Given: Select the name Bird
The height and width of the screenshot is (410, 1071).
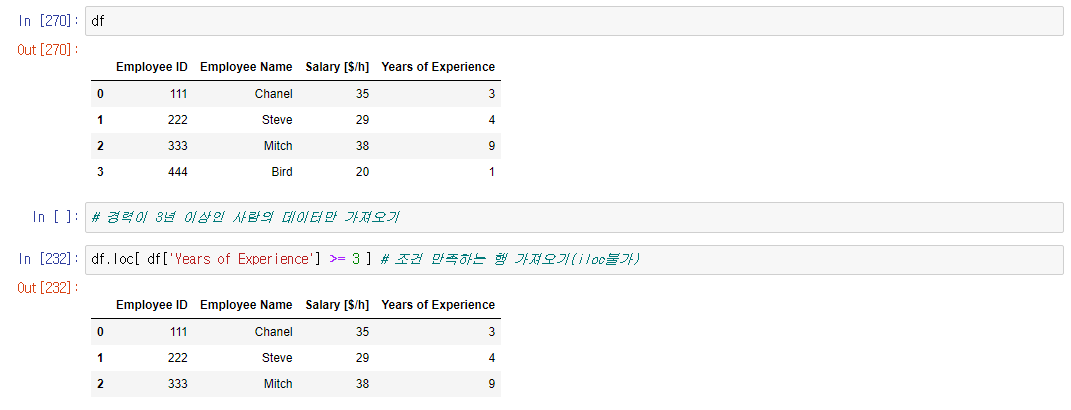Looking at the screenshot, I should point(281,172).
